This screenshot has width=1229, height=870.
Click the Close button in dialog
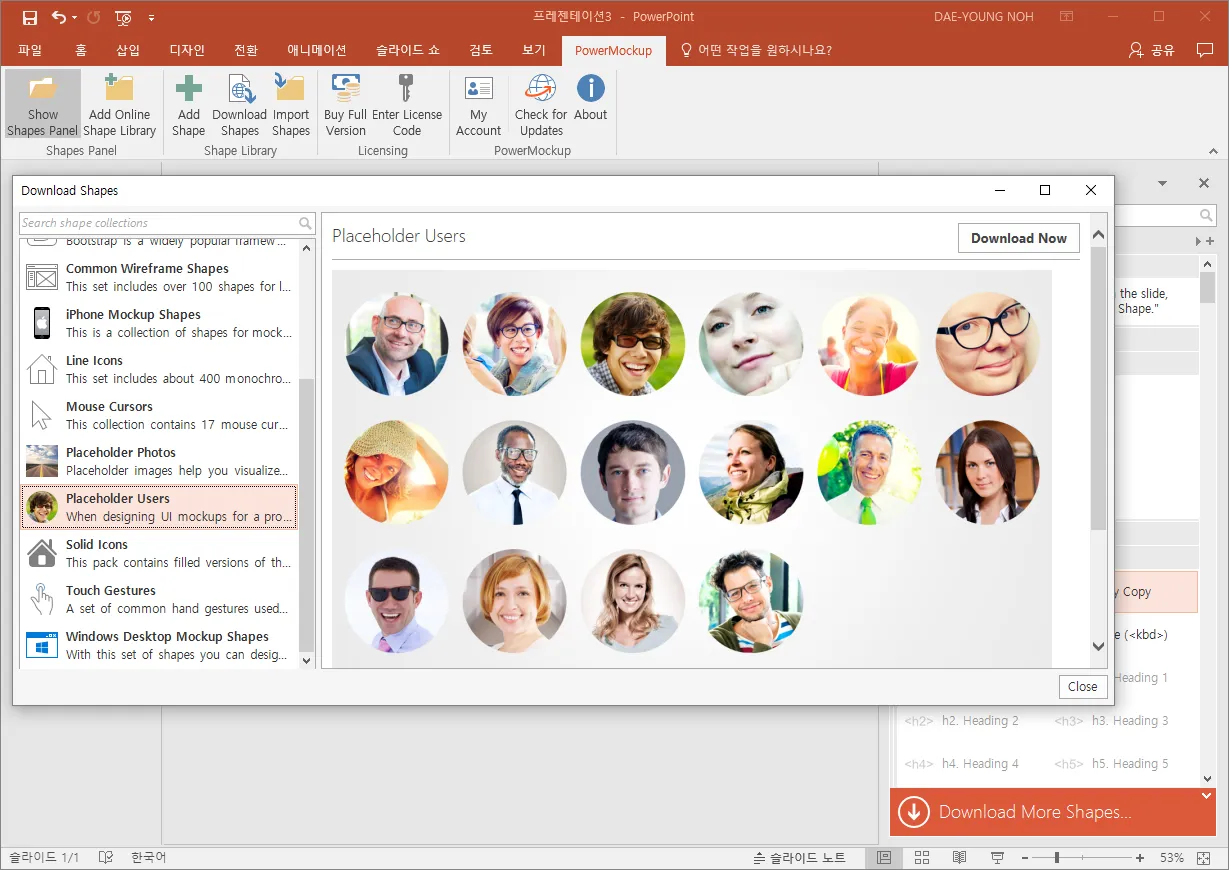(1082, 686)
